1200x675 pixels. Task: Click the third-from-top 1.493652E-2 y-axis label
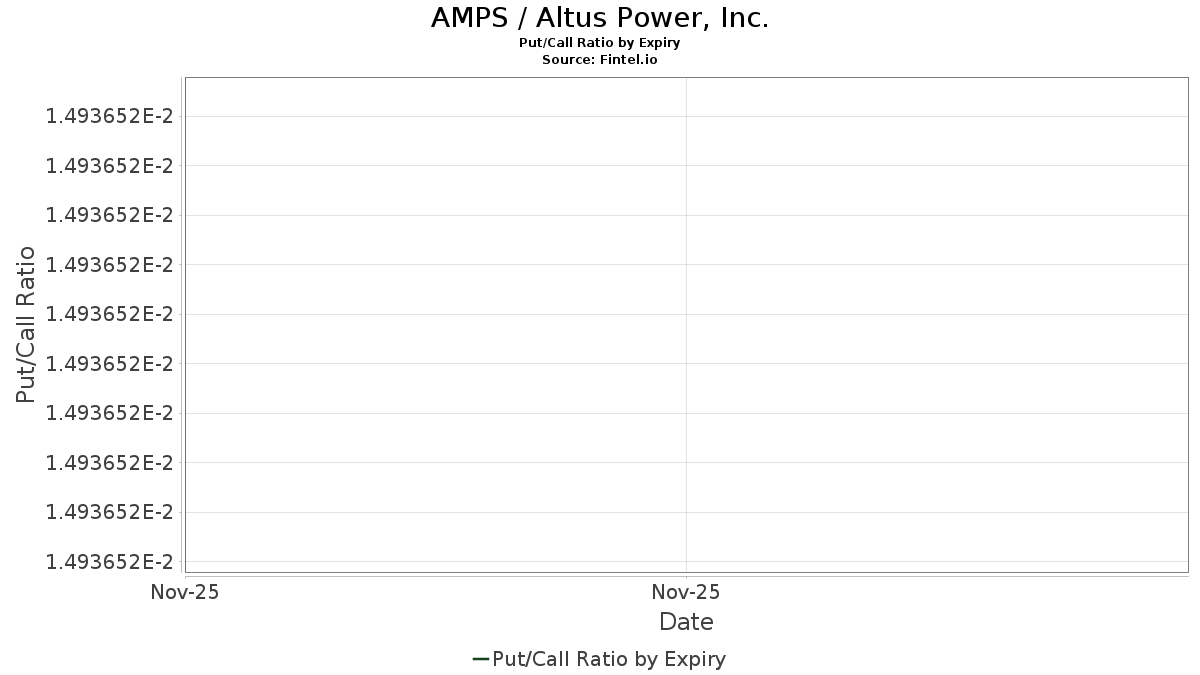[109, 215]
